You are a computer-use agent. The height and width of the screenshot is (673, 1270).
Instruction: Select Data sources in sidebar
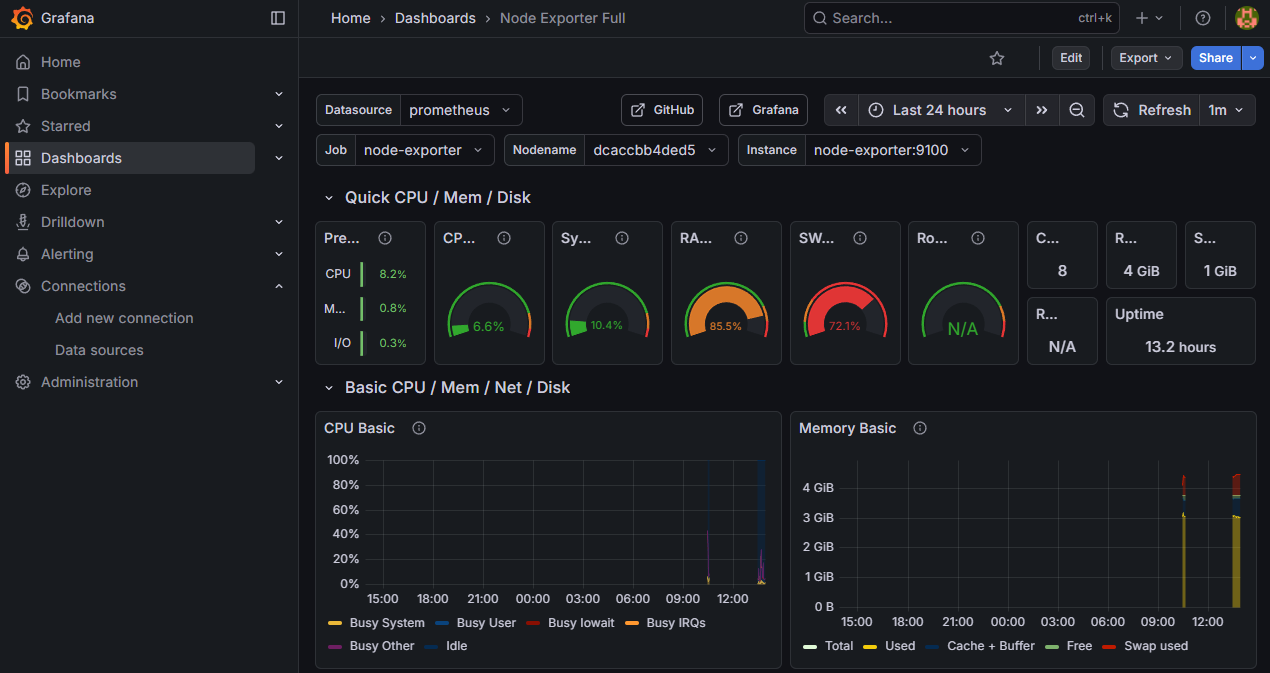(99, 350)
